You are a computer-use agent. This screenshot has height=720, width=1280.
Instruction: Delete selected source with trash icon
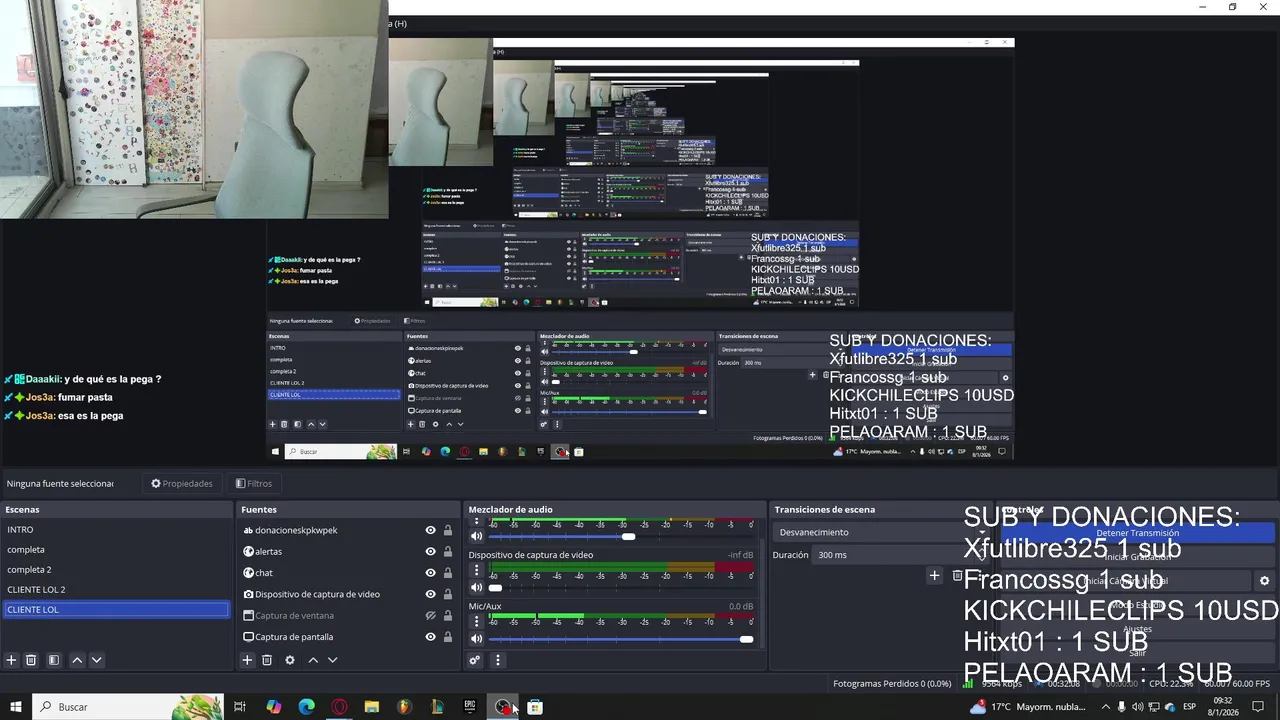click(x=267, y=660)
